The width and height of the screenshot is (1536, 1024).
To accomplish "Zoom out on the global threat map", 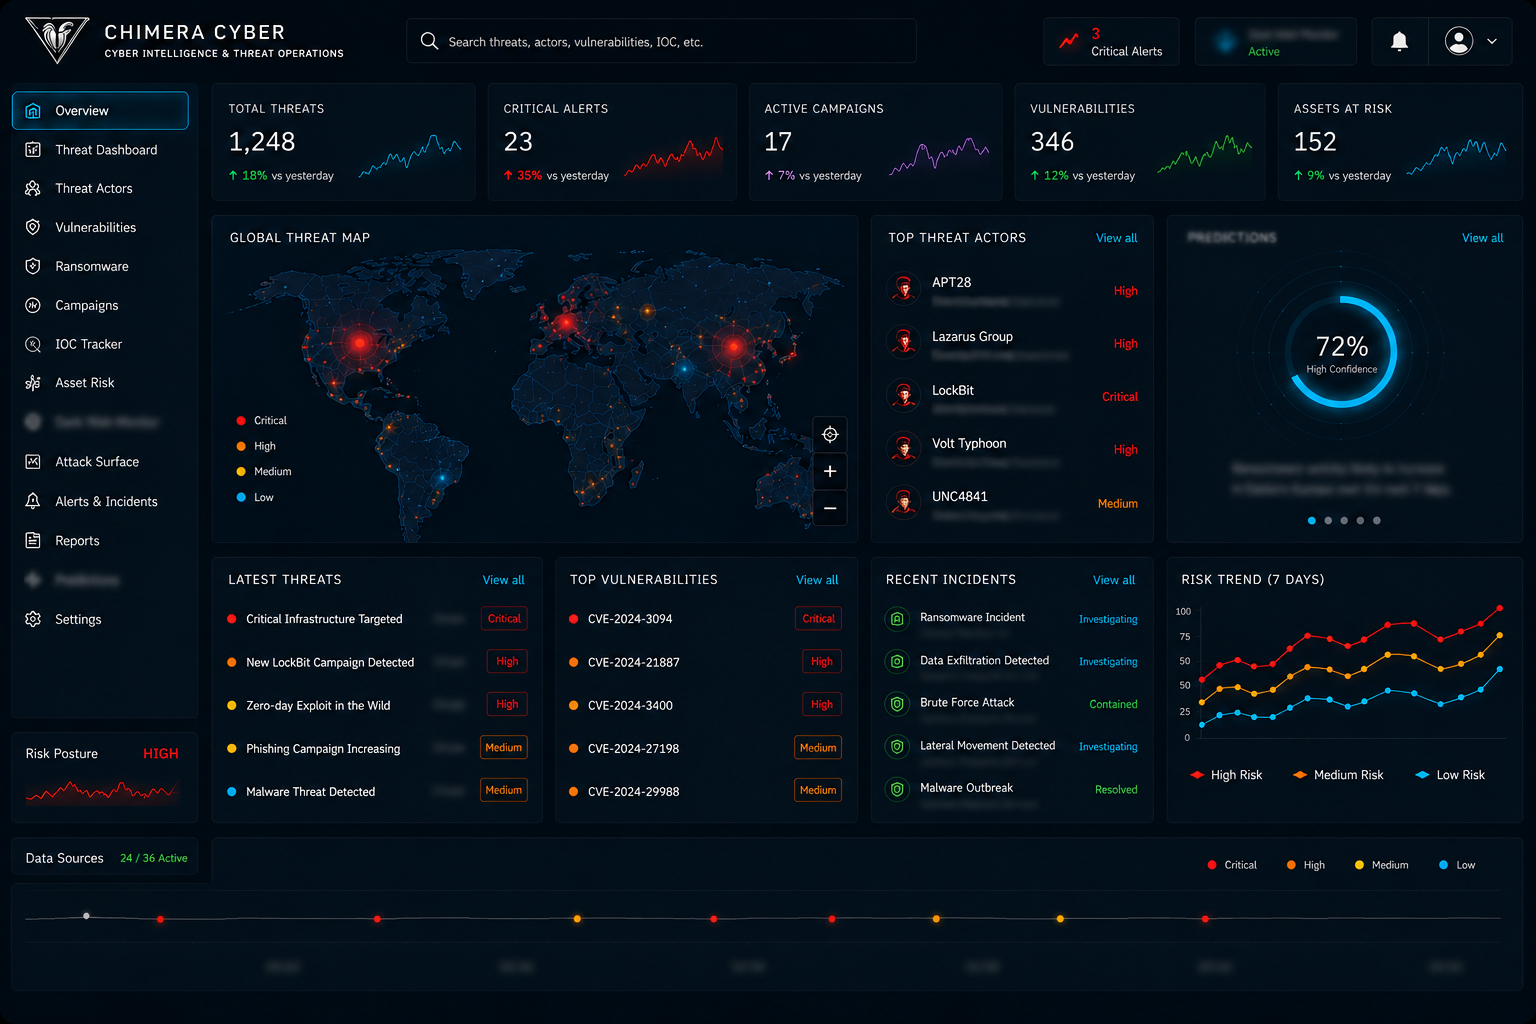I will coord(830,508).
